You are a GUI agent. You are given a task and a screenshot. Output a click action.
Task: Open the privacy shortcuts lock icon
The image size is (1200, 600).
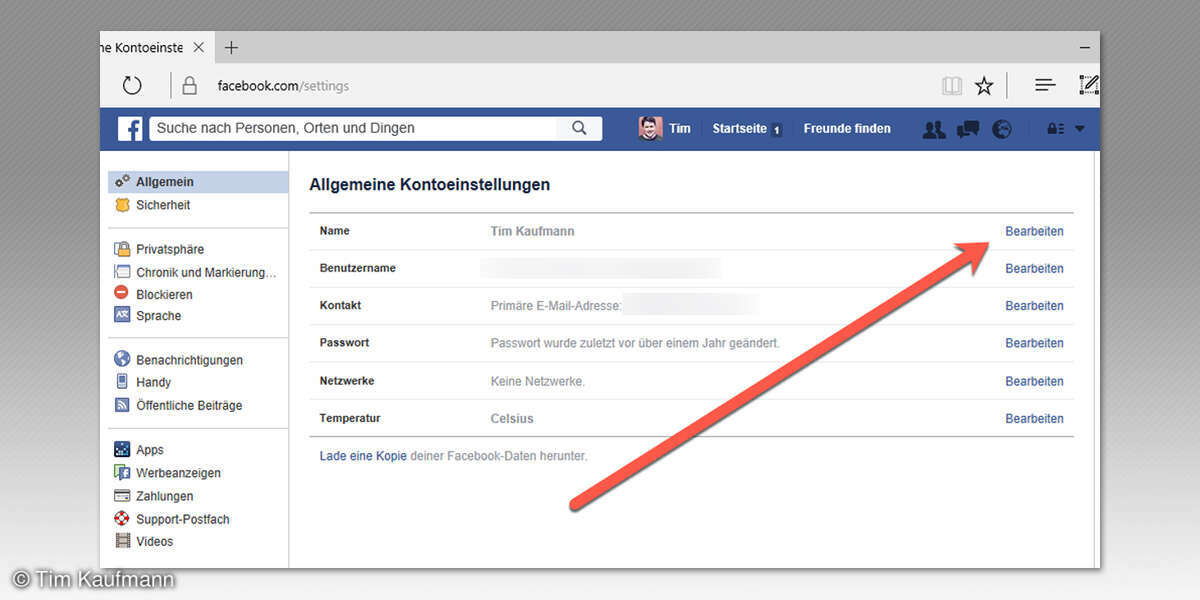[1054, 129]
